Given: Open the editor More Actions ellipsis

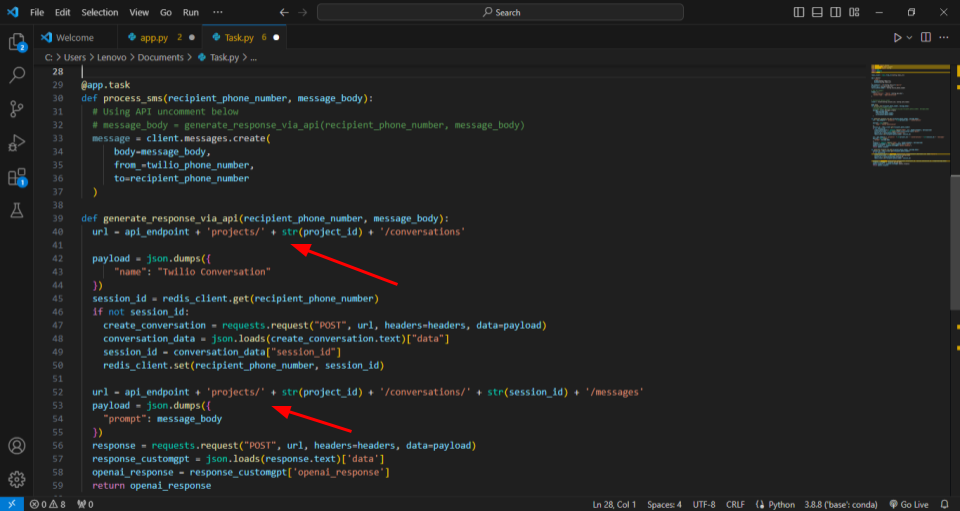Looking at the screenshot, I should point(945,37).
